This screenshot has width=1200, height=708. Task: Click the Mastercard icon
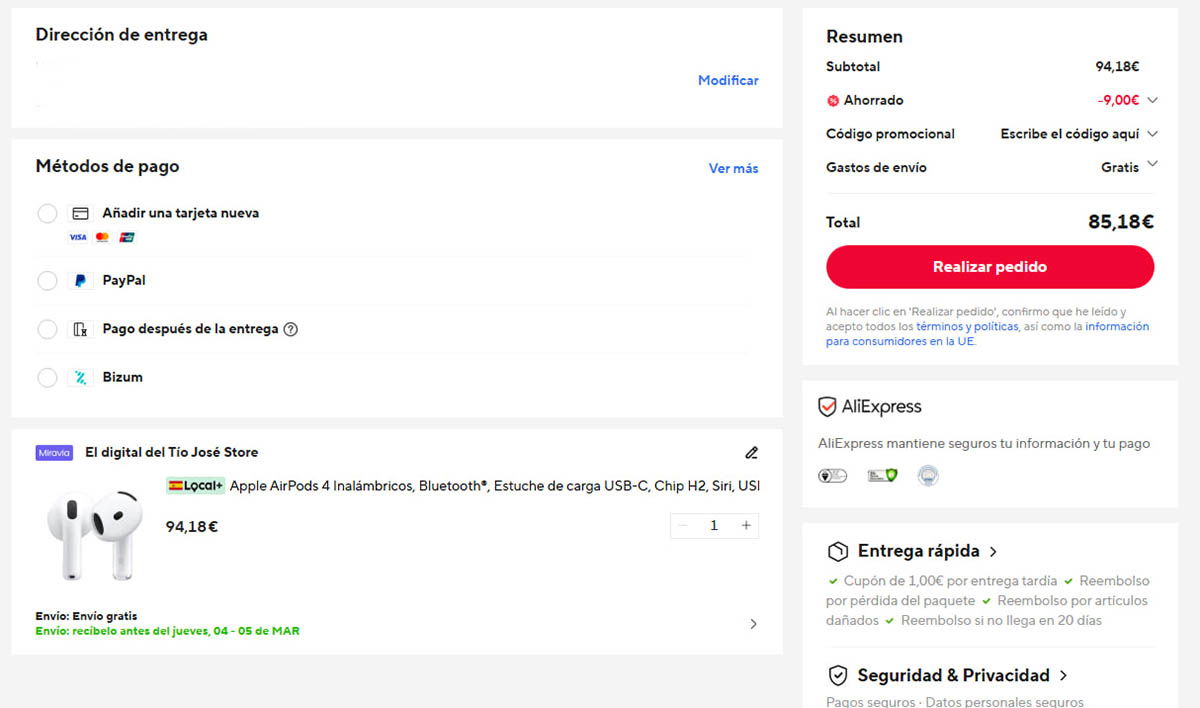point(100,237)
